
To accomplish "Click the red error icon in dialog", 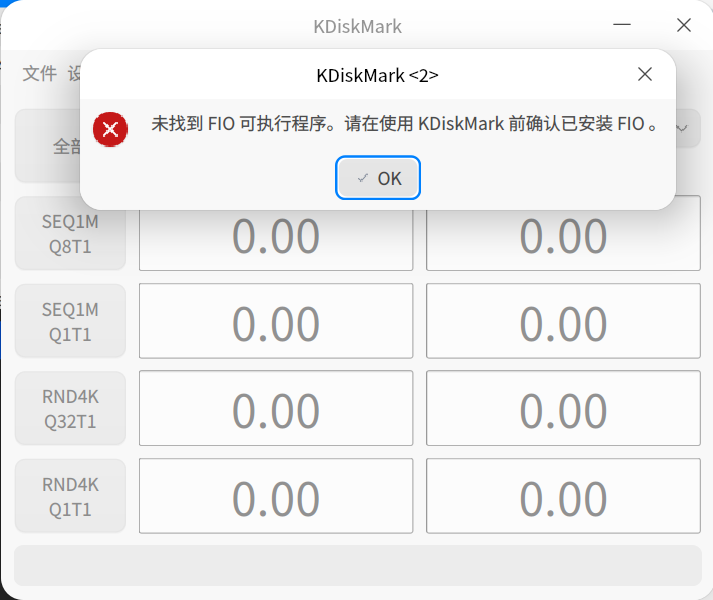I will point(110,129).
